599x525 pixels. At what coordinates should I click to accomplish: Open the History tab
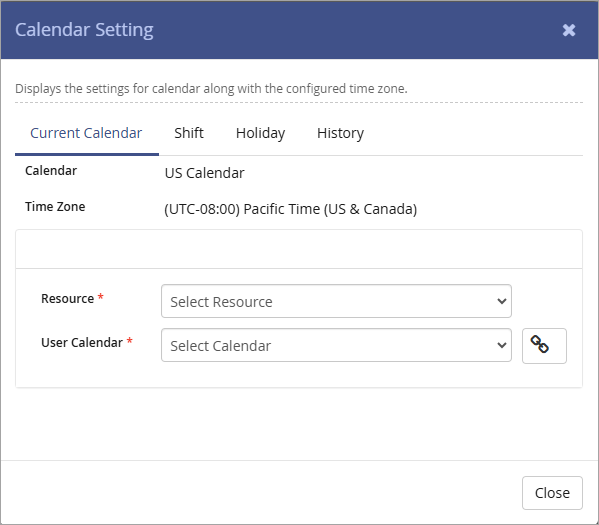pos(340,133)
